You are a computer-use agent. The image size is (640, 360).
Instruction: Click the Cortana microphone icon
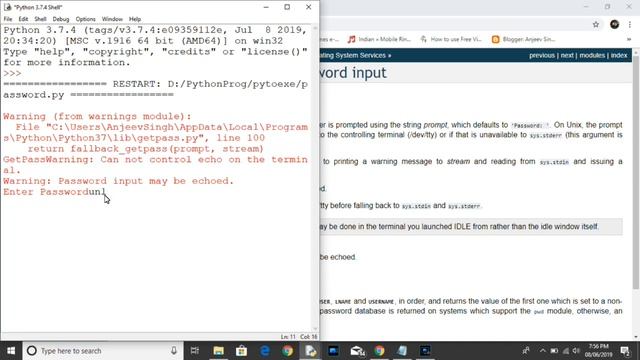tap(173, 351)
